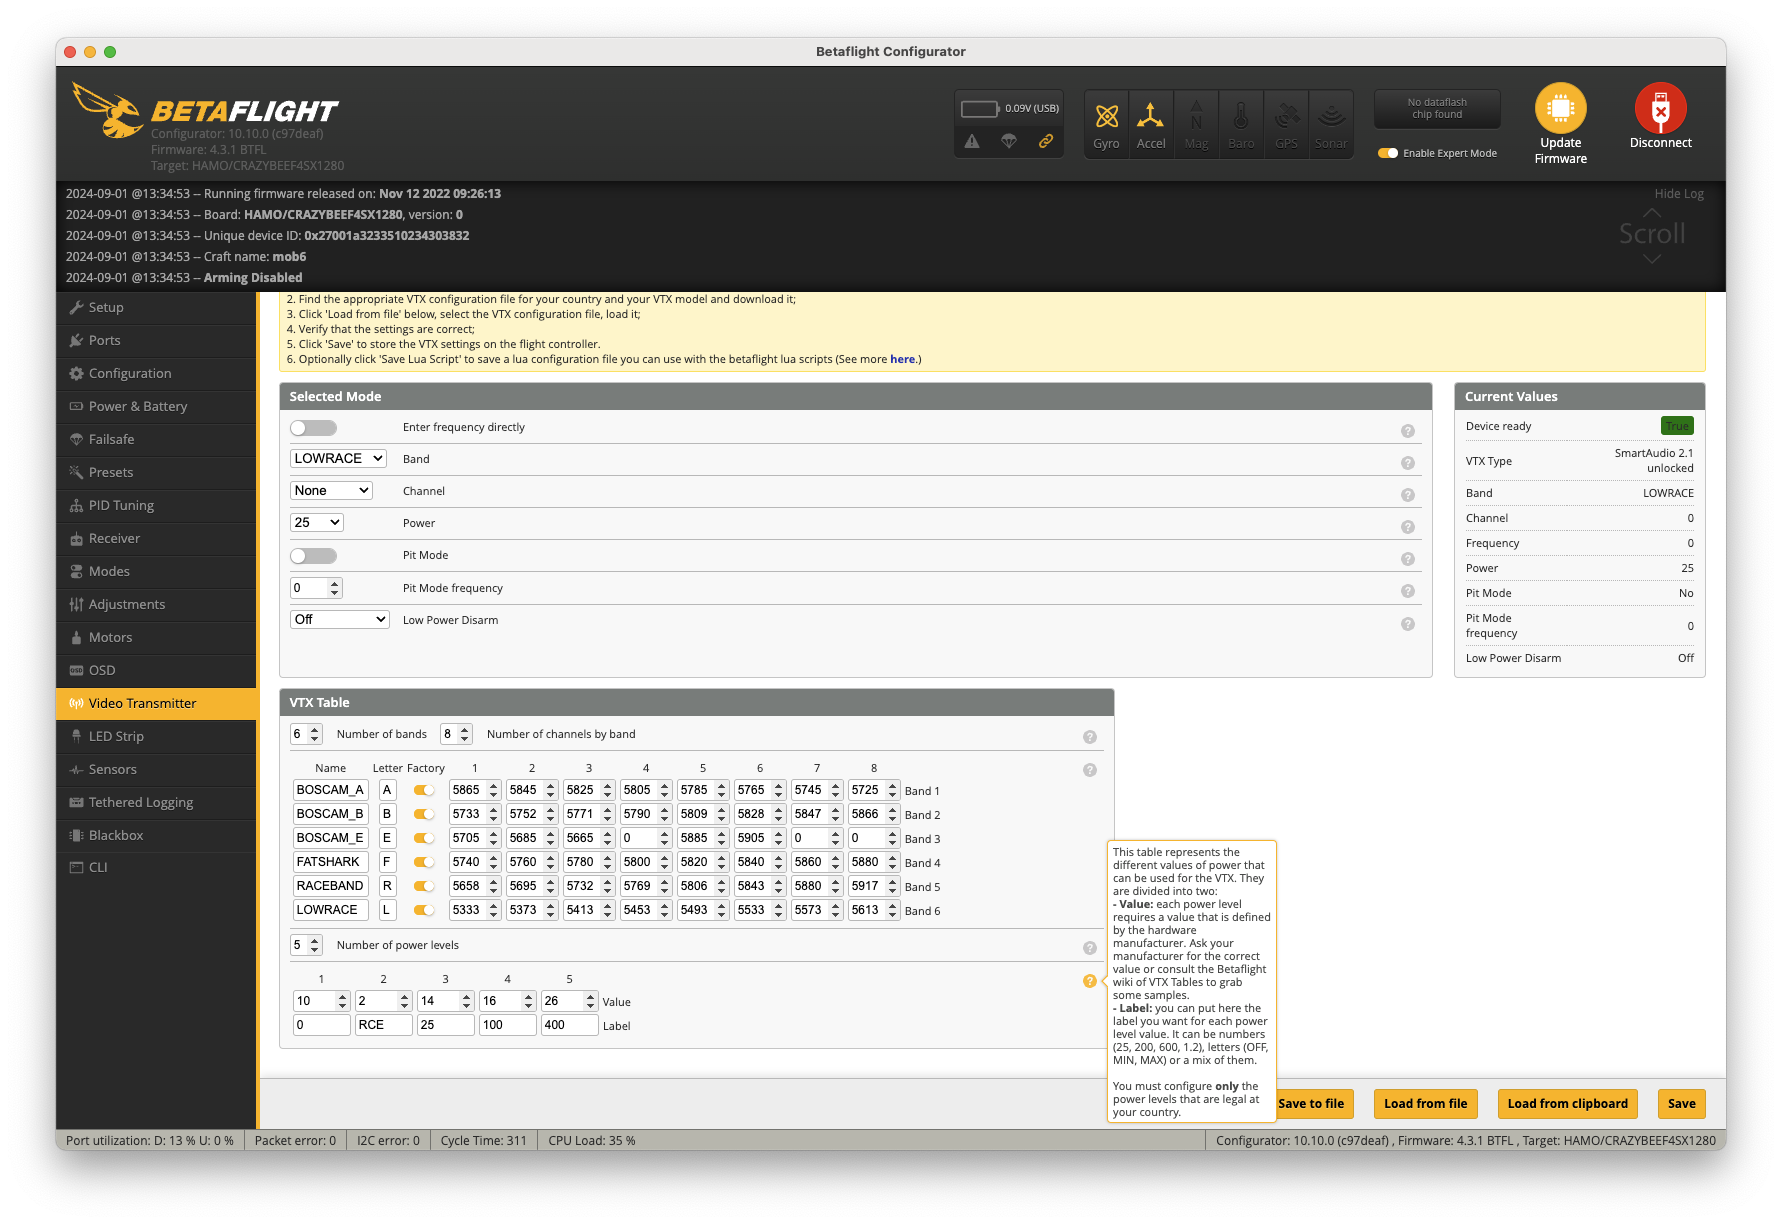
Task: Toggle Enter frequency directly switch
Action: click(313, 428)
